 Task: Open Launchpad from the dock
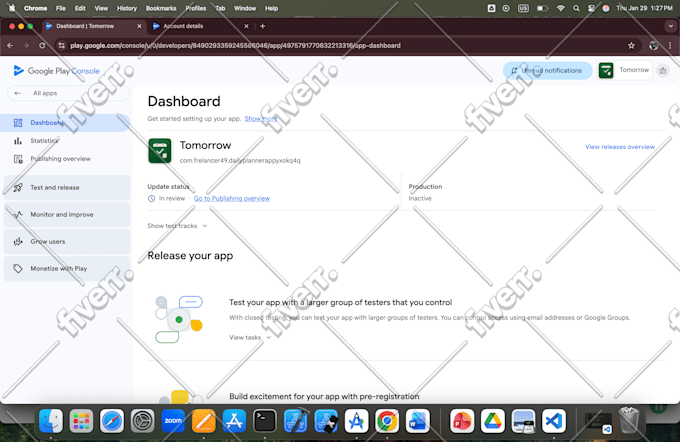tap(81, 421)
